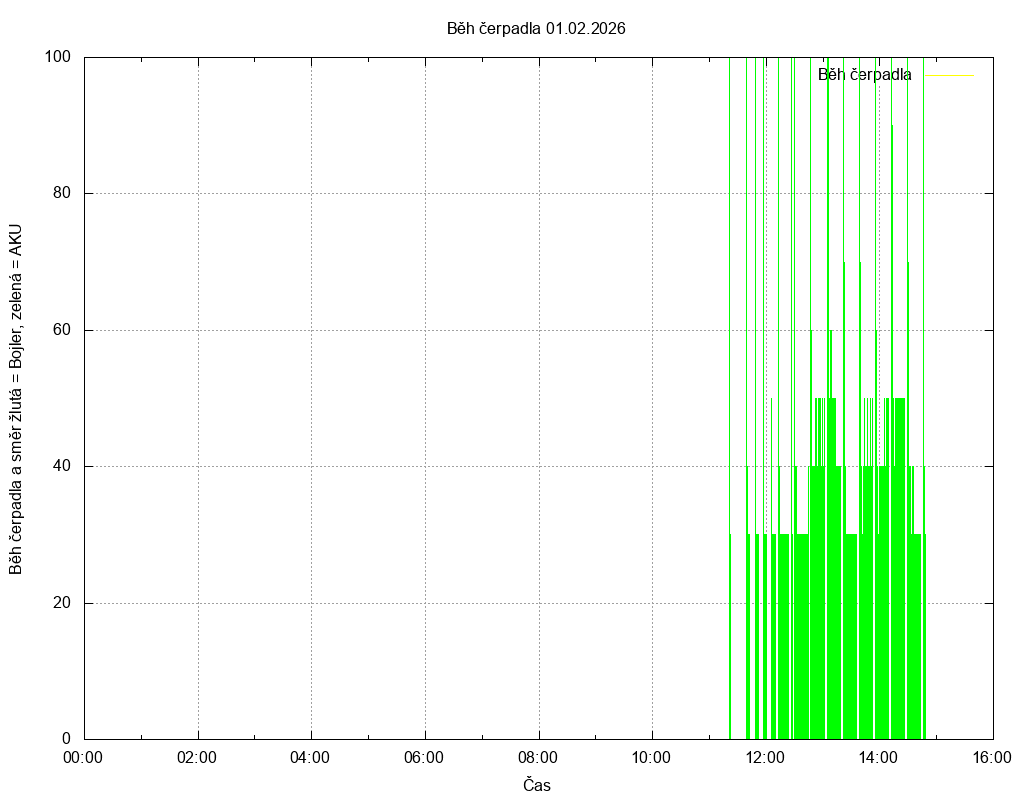The image size is (1024, 800).
Task: Click the 40 label on the y-axis
Action: [62, 467]
